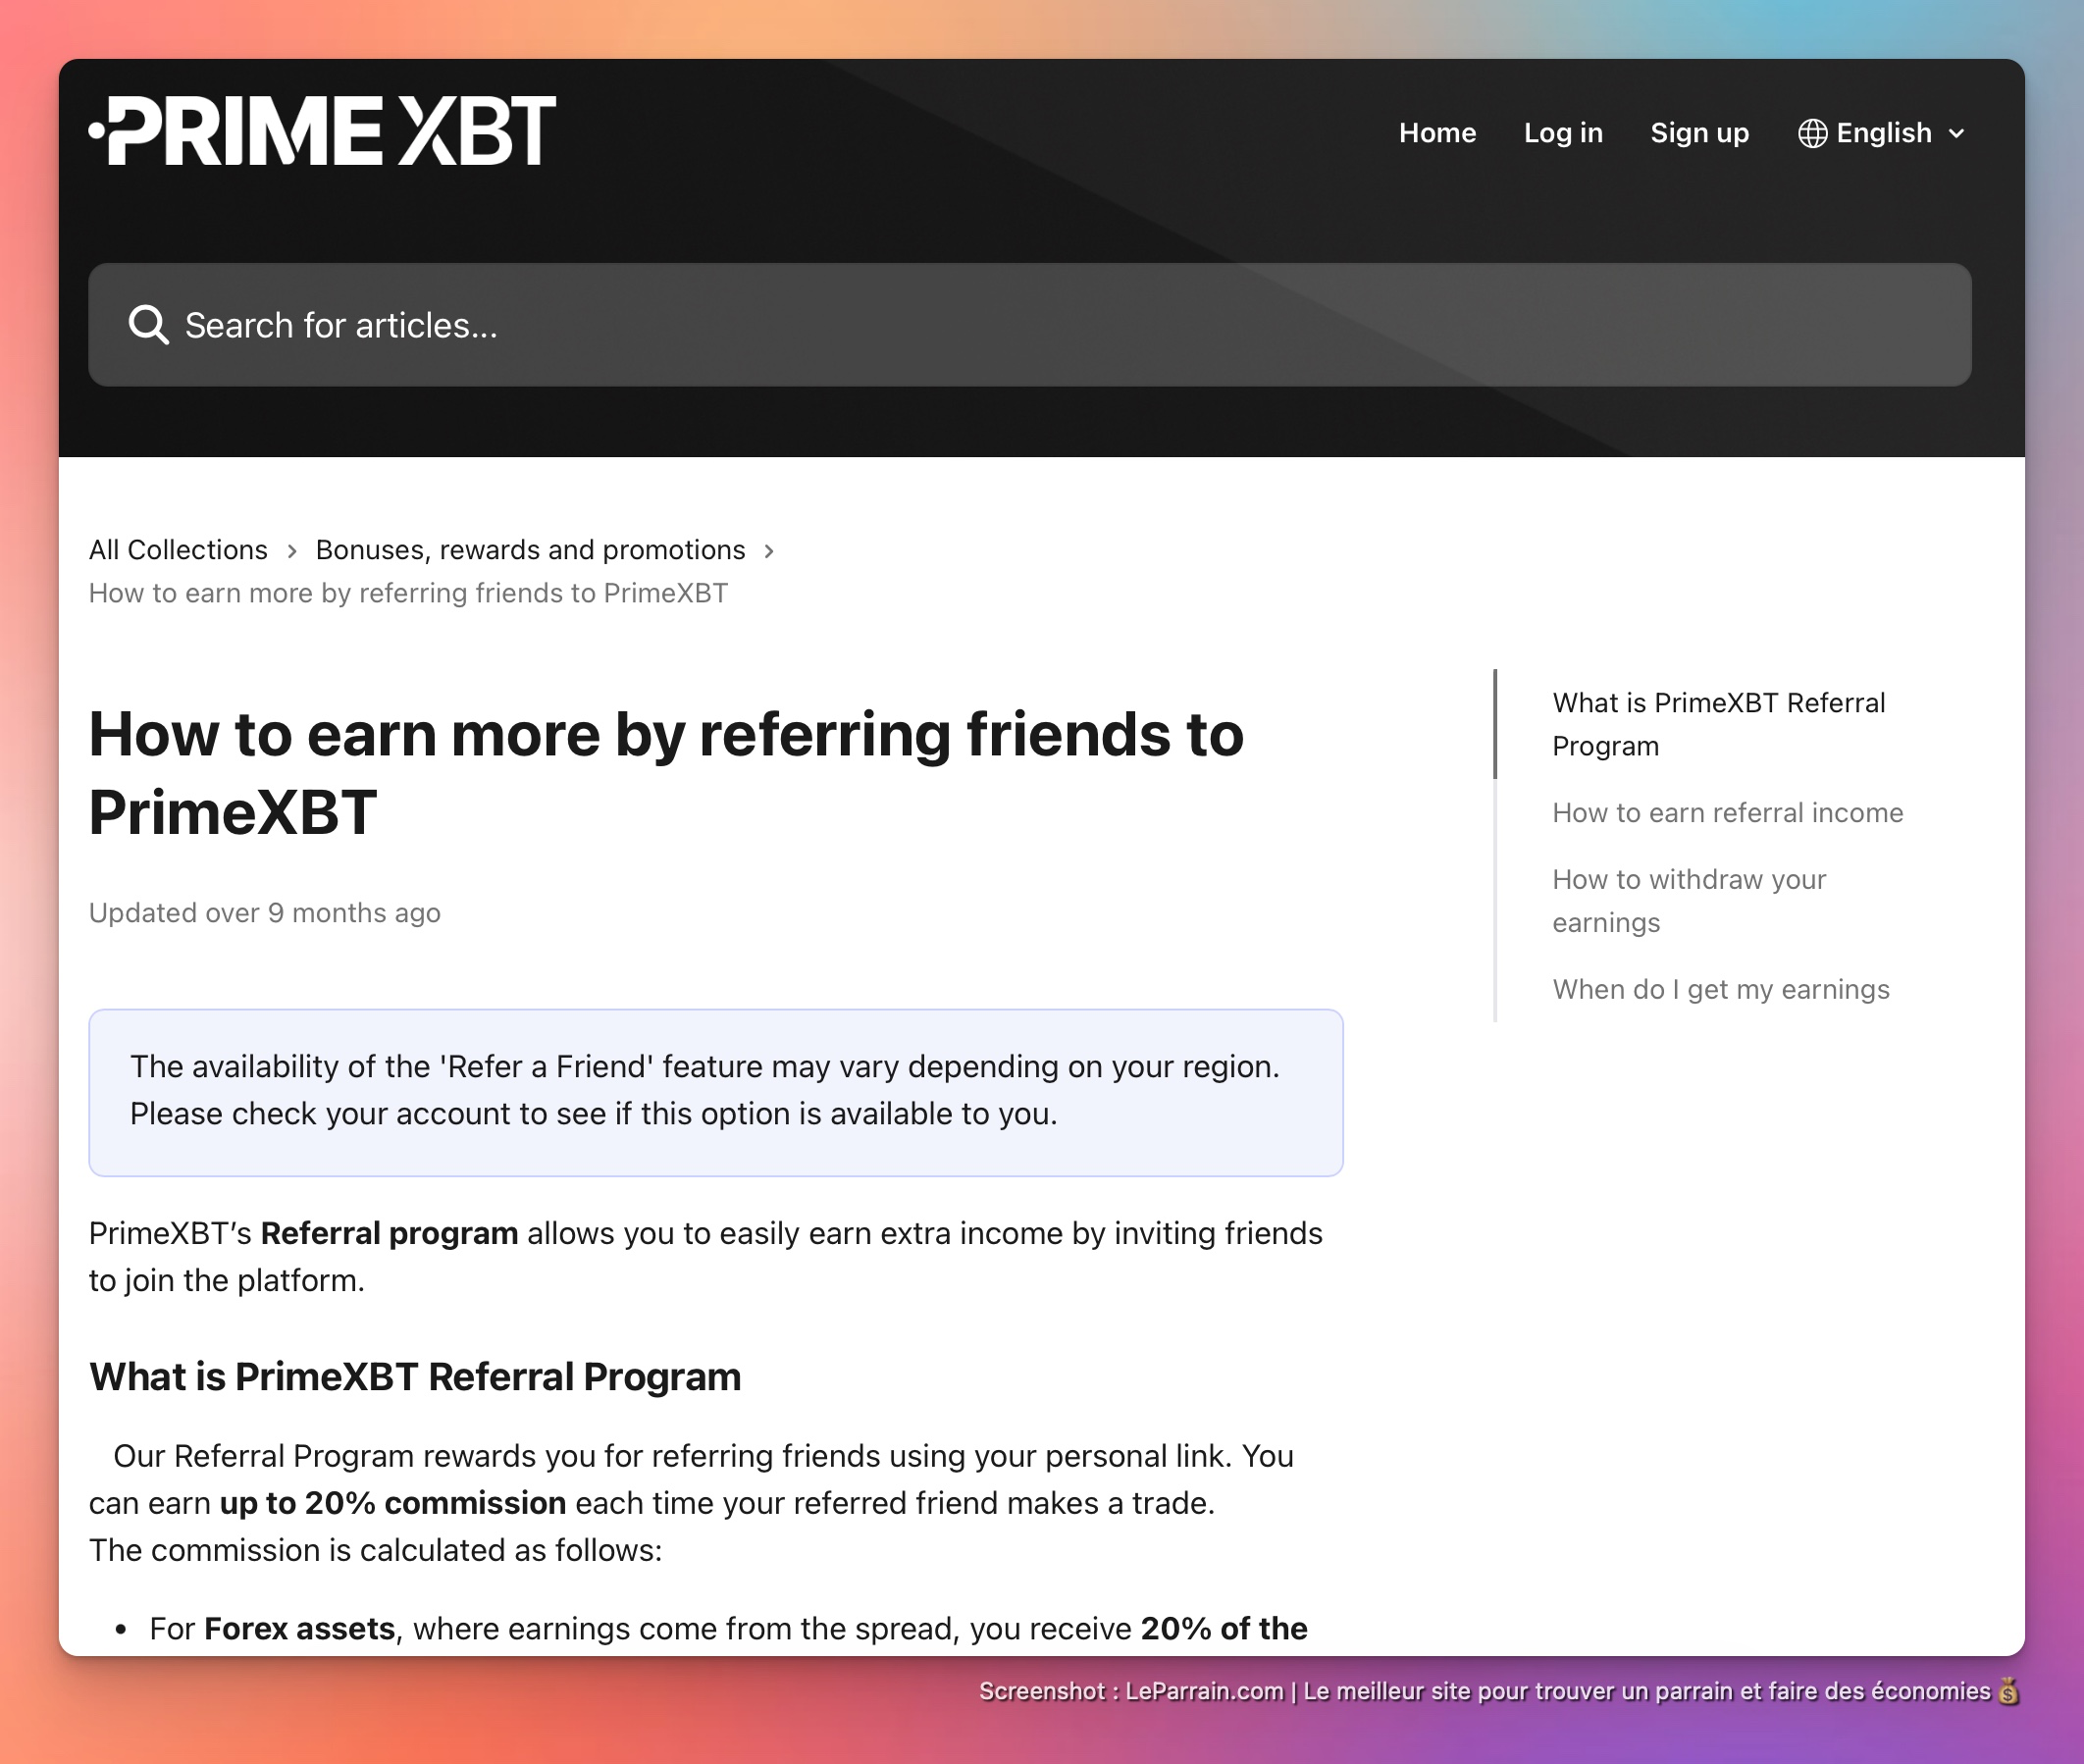
Task: Click the Forex assets bullet text
Action: 300,1629
